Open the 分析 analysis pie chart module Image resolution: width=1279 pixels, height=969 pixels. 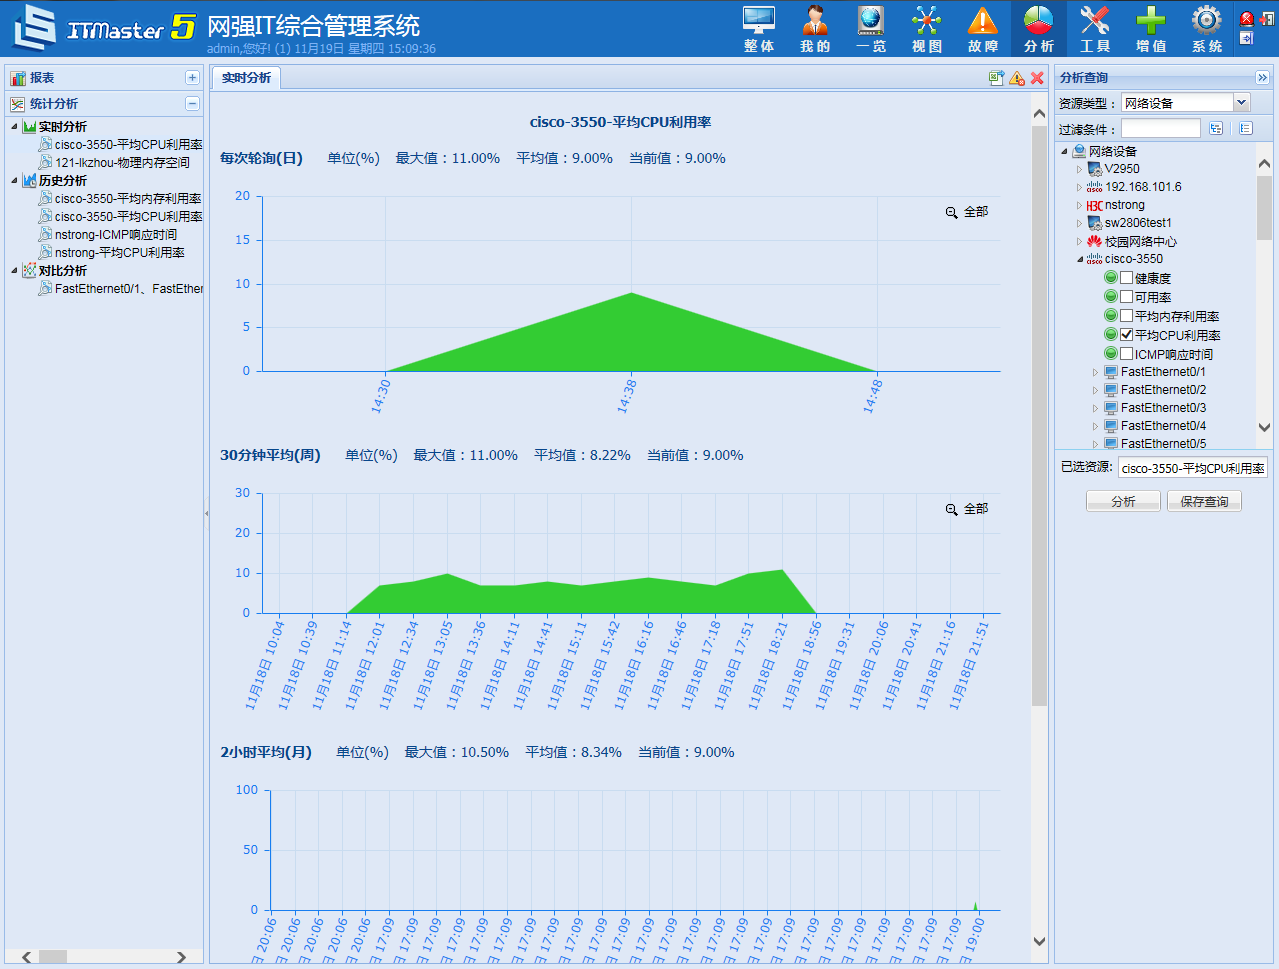point(1039,29)
